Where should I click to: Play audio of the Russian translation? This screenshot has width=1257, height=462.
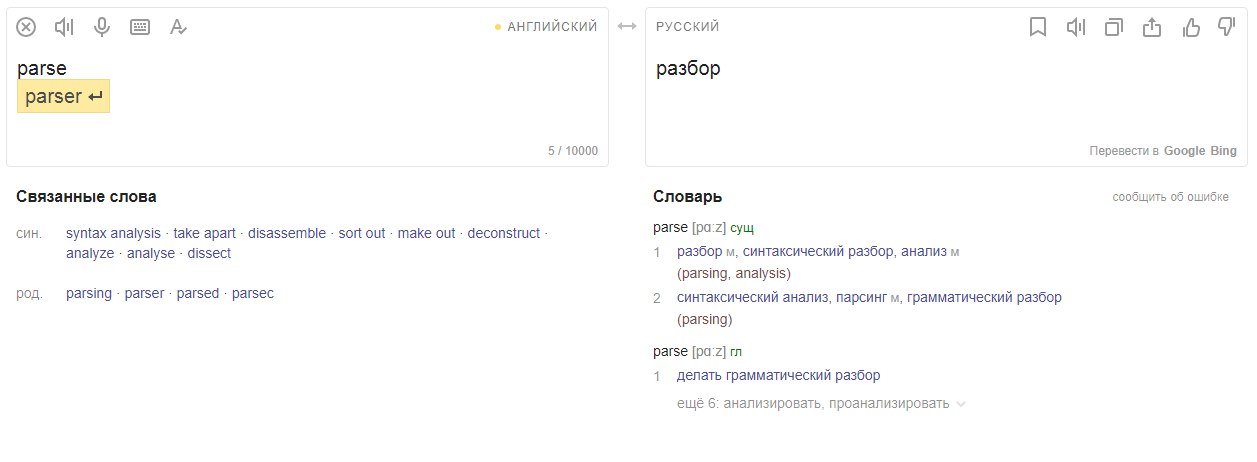(x=1076, y=28)
